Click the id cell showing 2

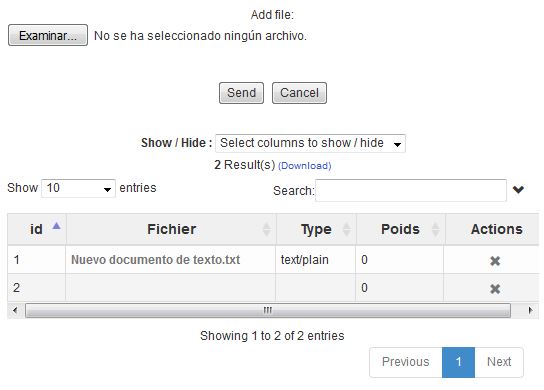pyautogui.click(x=36, y=288)
